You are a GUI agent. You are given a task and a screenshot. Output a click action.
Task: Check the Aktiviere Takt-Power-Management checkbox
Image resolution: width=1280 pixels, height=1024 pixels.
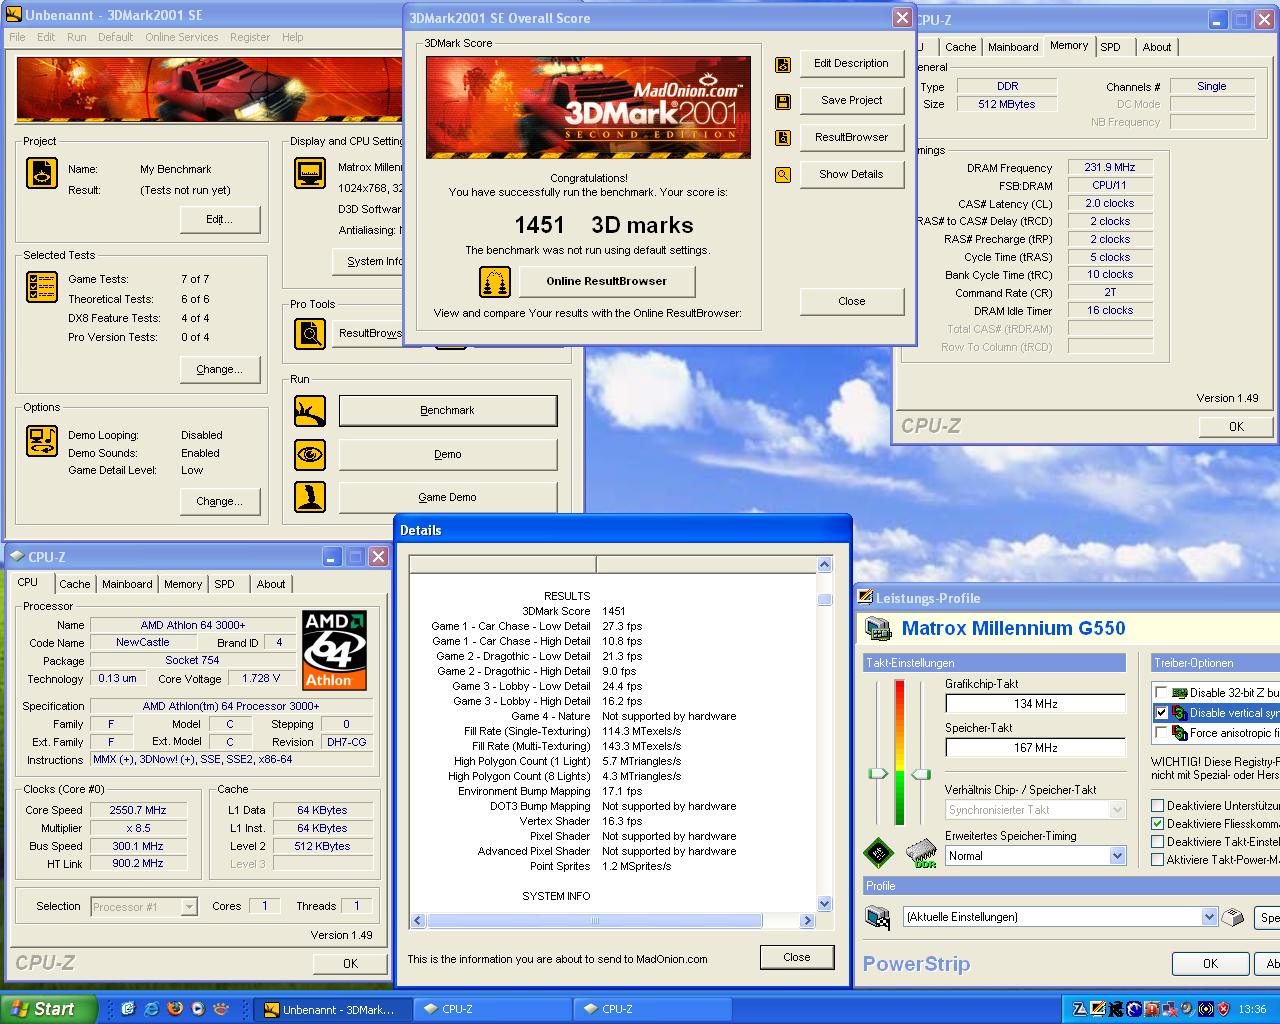[1158, 860]
